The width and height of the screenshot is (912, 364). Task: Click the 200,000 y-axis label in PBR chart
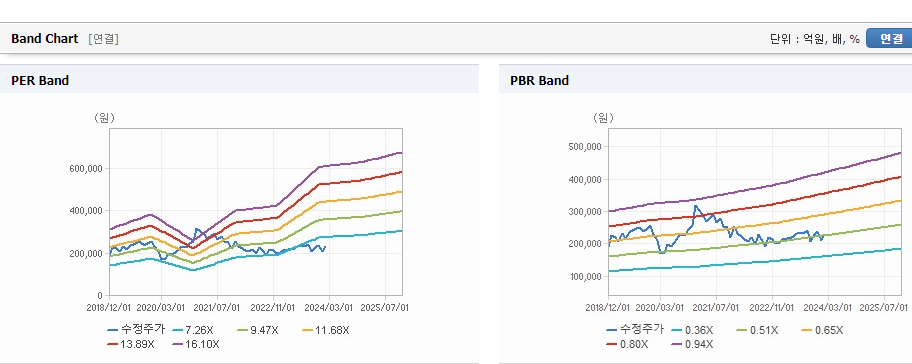pos(586,244)
